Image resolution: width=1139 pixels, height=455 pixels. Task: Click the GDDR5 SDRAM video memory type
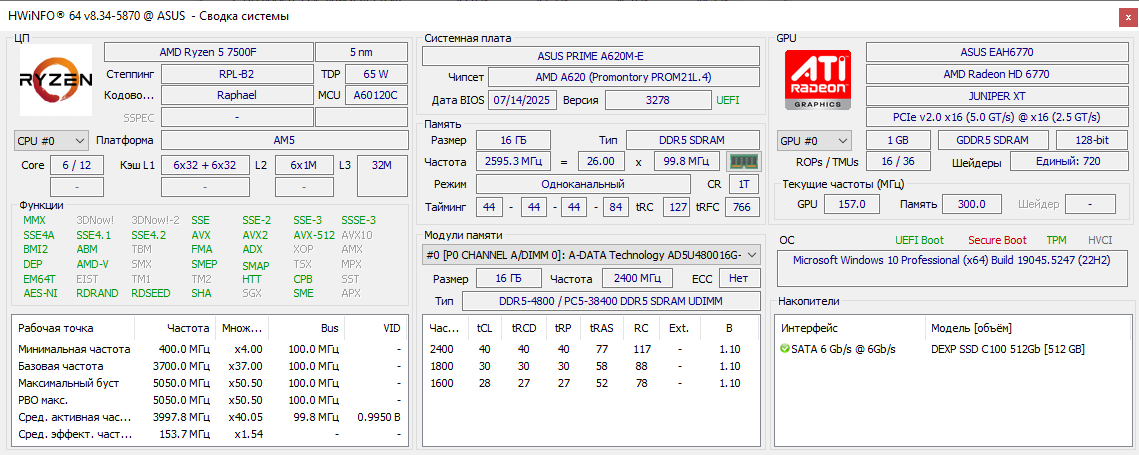993,140
